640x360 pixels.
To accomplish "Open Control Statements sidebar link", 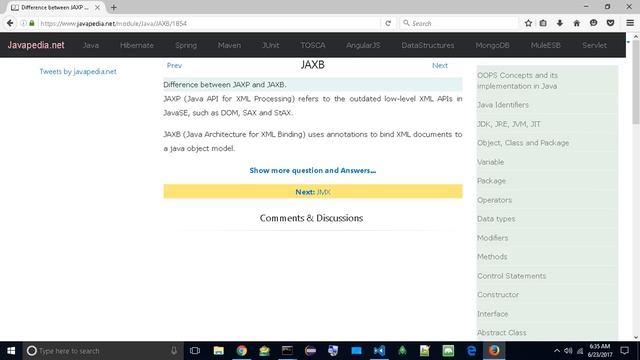I will tap(511, 276).
